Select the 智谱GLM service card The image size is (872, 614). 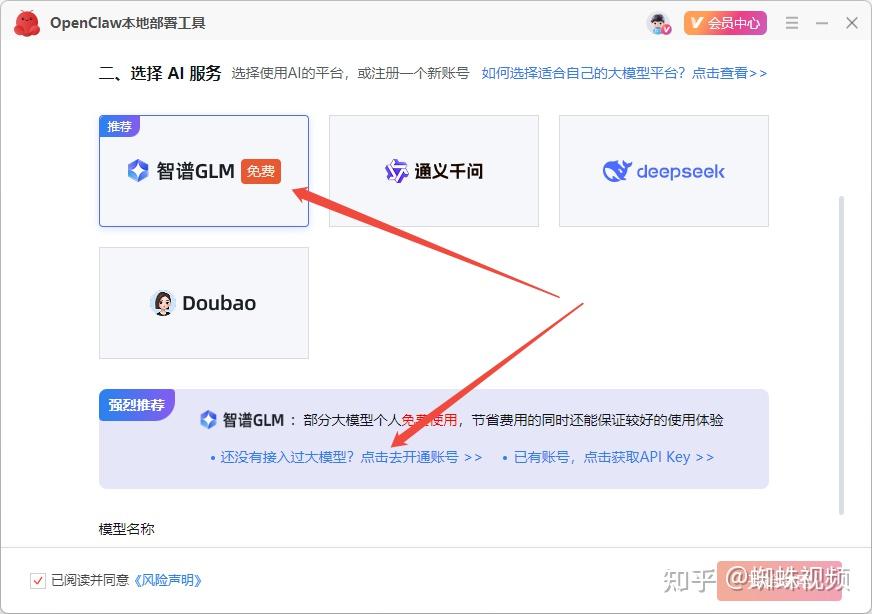[204, 171]
